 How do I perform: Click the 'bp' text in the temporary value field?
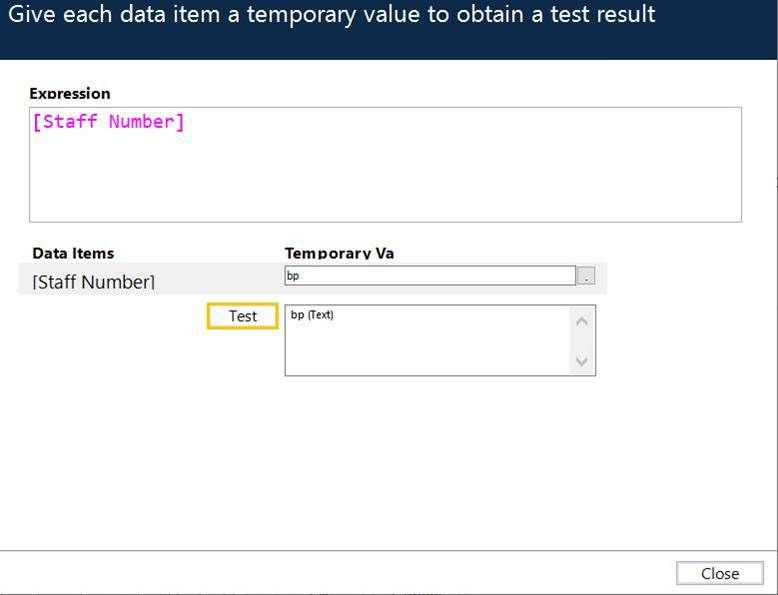[x=293, y=275]
